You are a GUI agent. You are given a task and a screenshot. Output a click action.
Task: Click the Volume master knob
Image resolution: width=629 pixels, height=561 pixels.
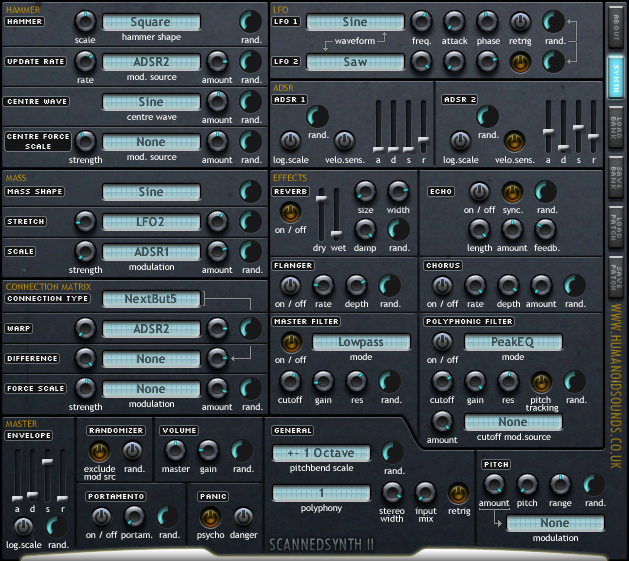(175, 451)
